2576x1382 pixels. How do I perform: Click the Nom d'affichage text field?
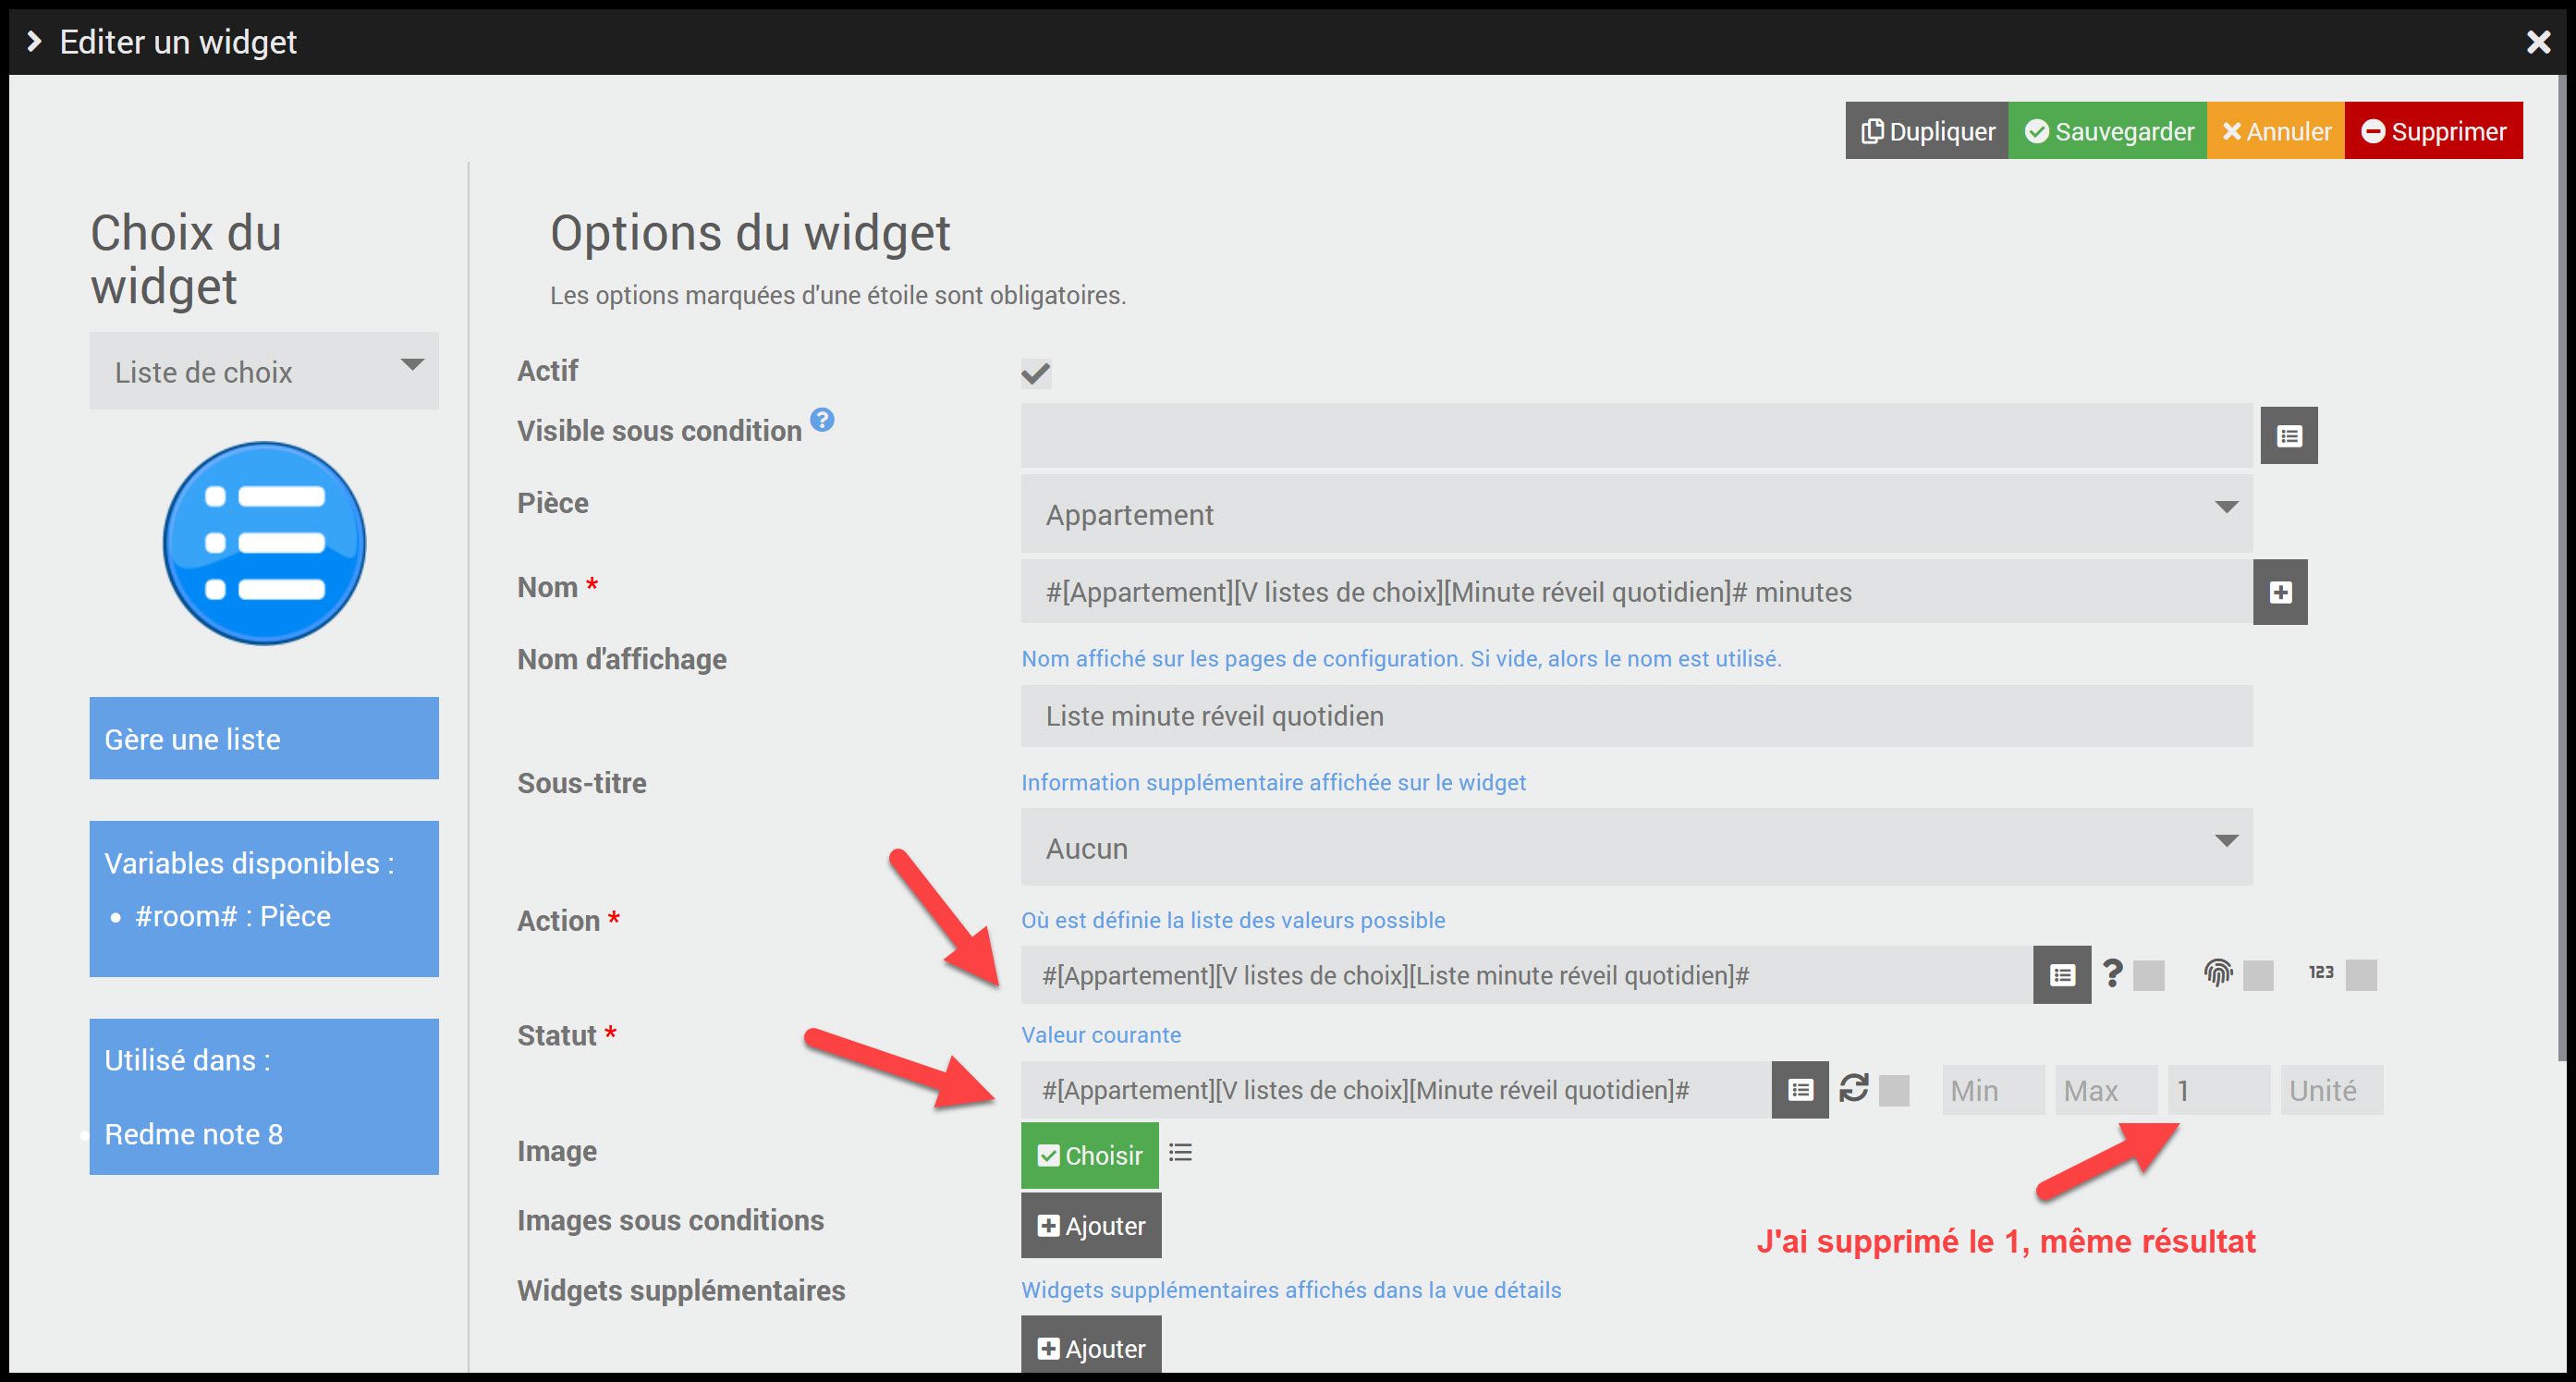point(1635,716)
